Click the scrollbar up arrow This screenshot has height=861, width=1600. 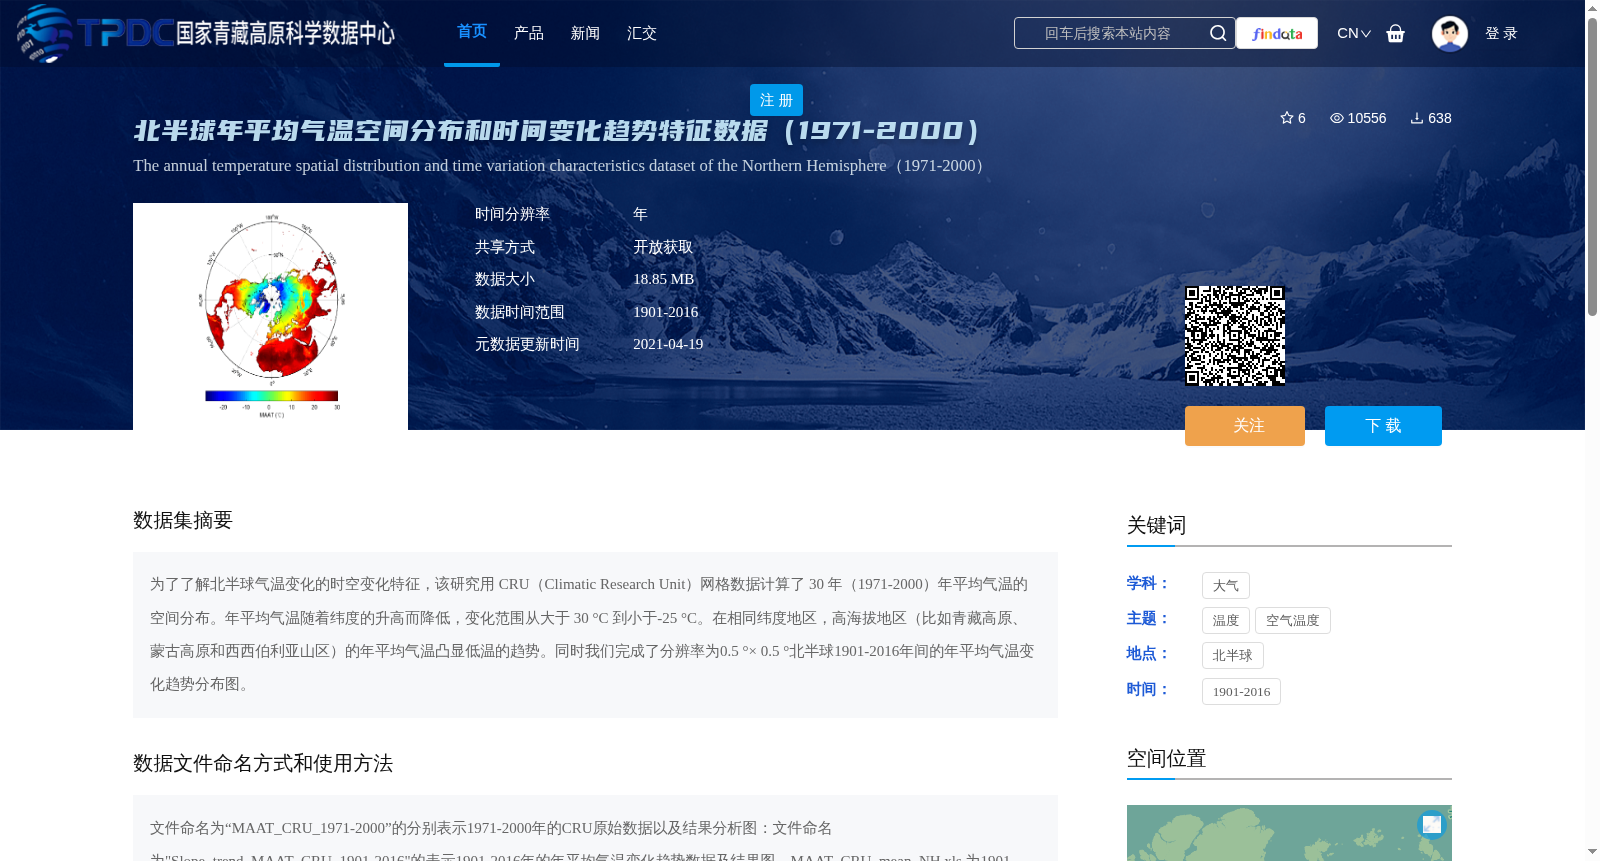click(1592, 8)
